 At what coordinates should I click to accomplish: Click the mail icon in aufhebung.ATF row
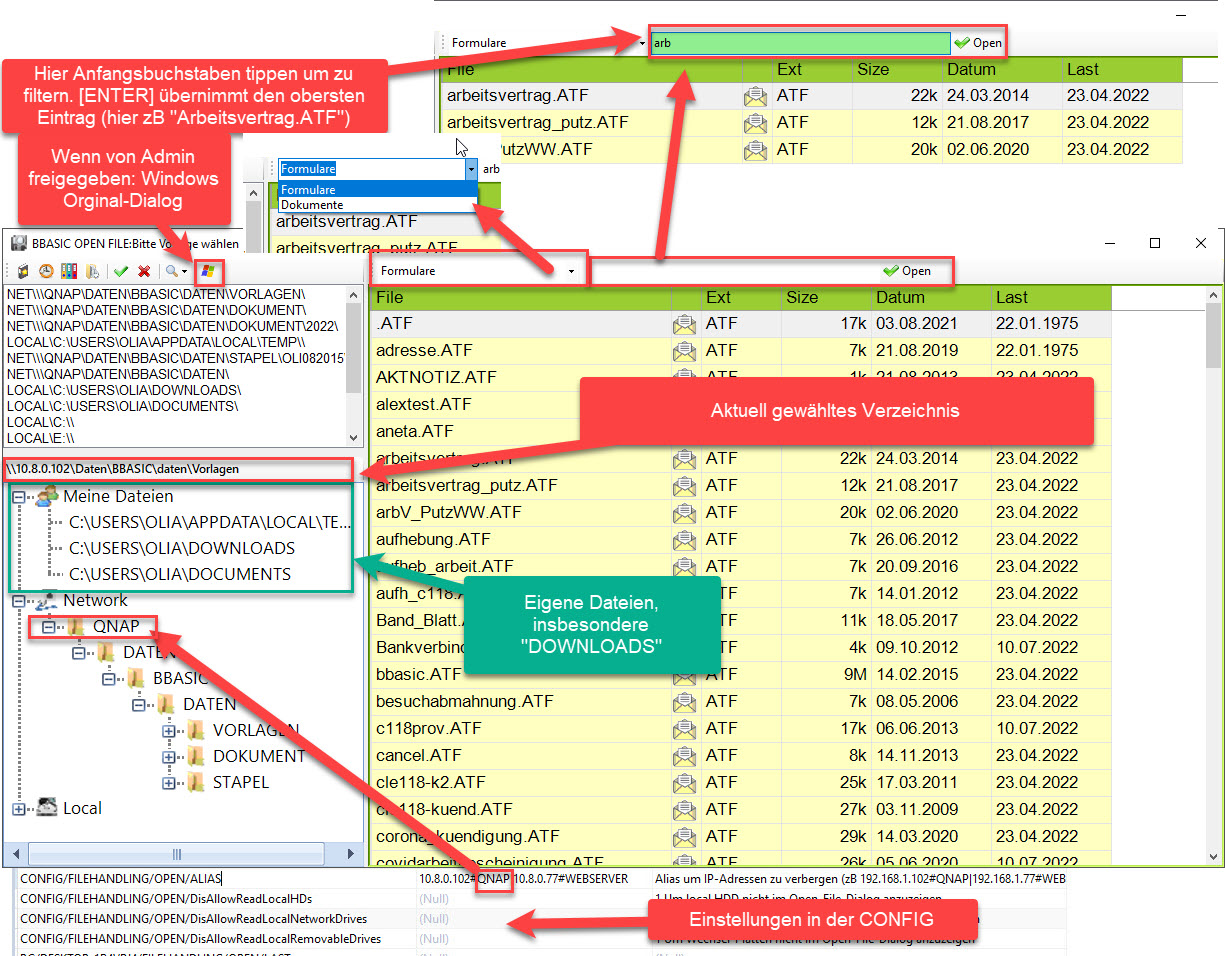click(x=684, y=540)
